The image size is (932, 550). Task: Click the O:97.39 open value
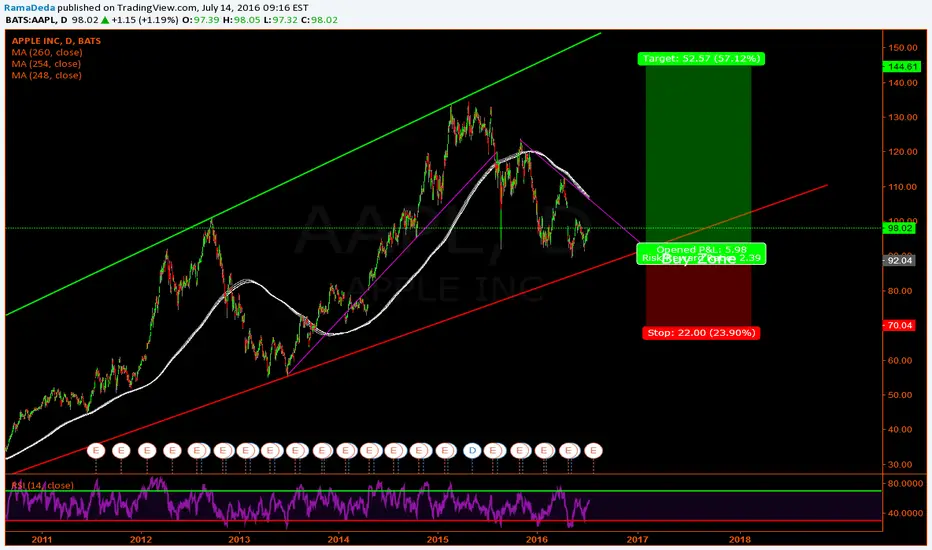tap(201, 20)
